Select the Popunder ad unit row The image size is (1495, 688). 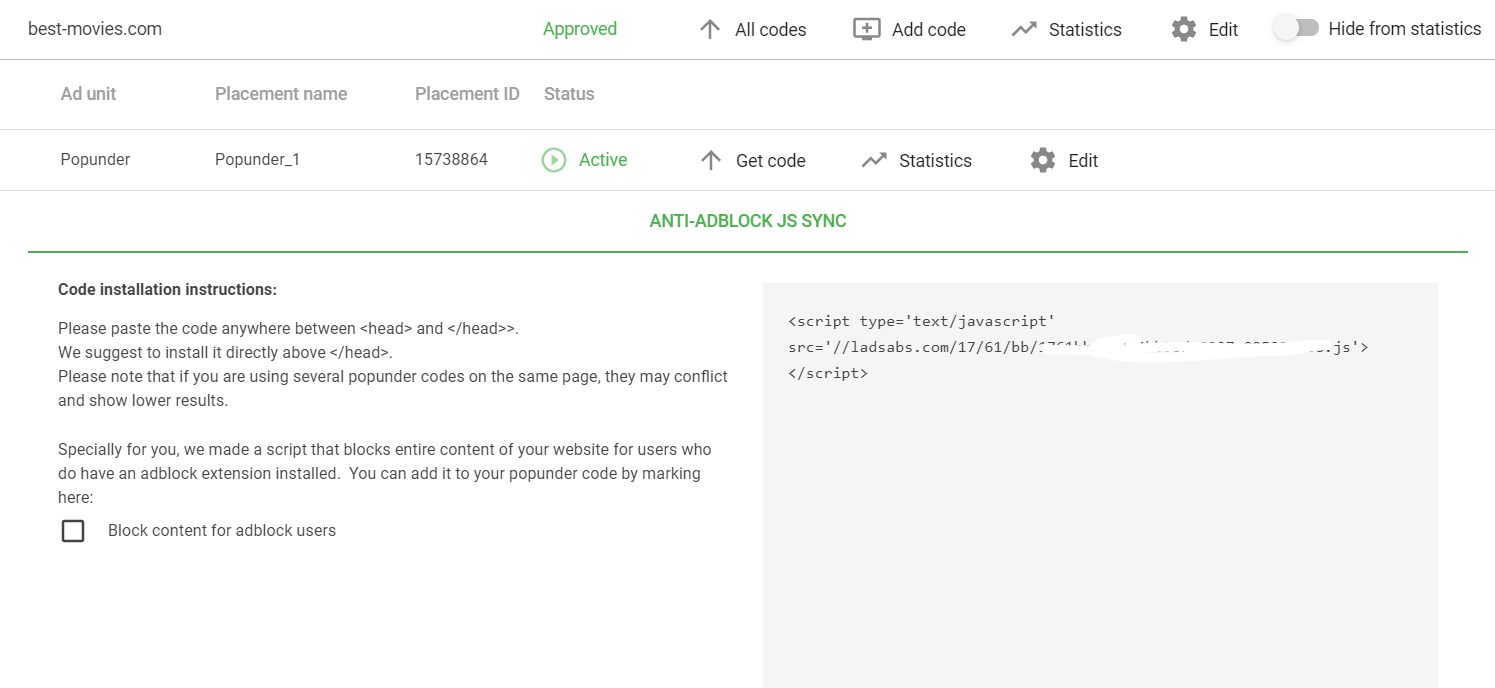pos(95,159)
